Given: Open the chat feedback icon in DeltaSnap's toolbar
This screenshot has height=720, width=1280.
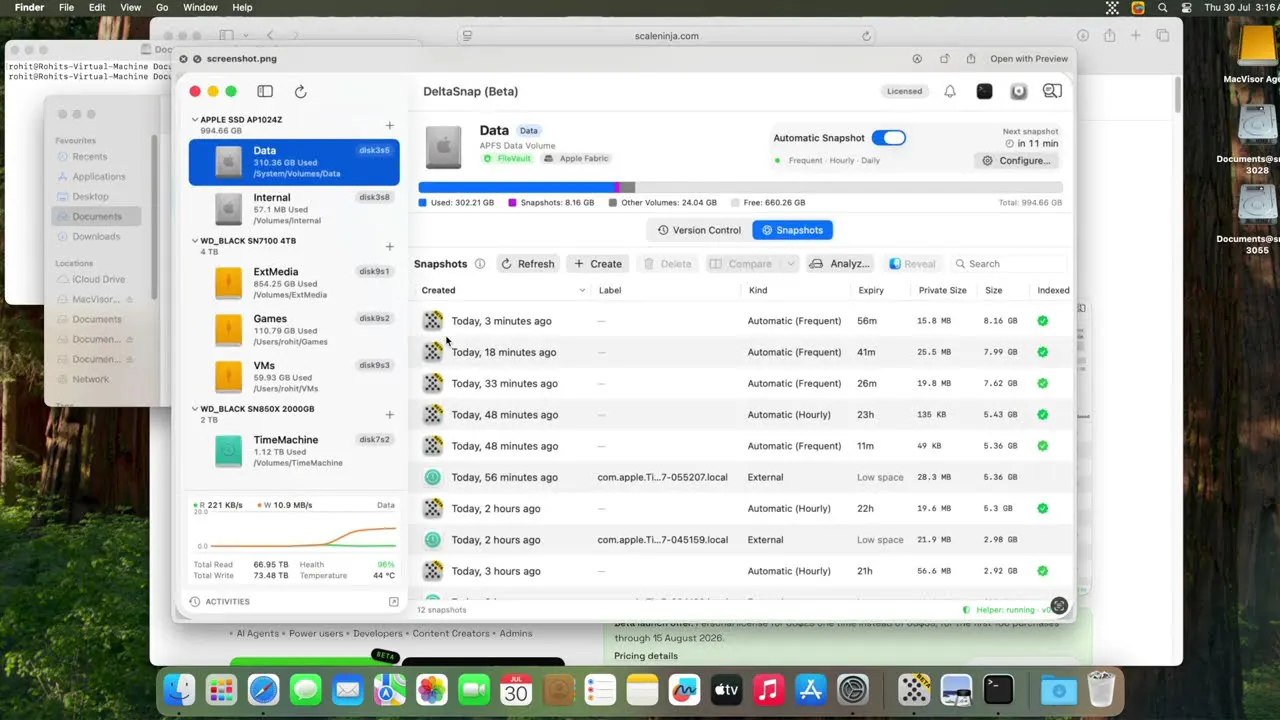Looking at the screenshot, I should (x=1052, y=91).
